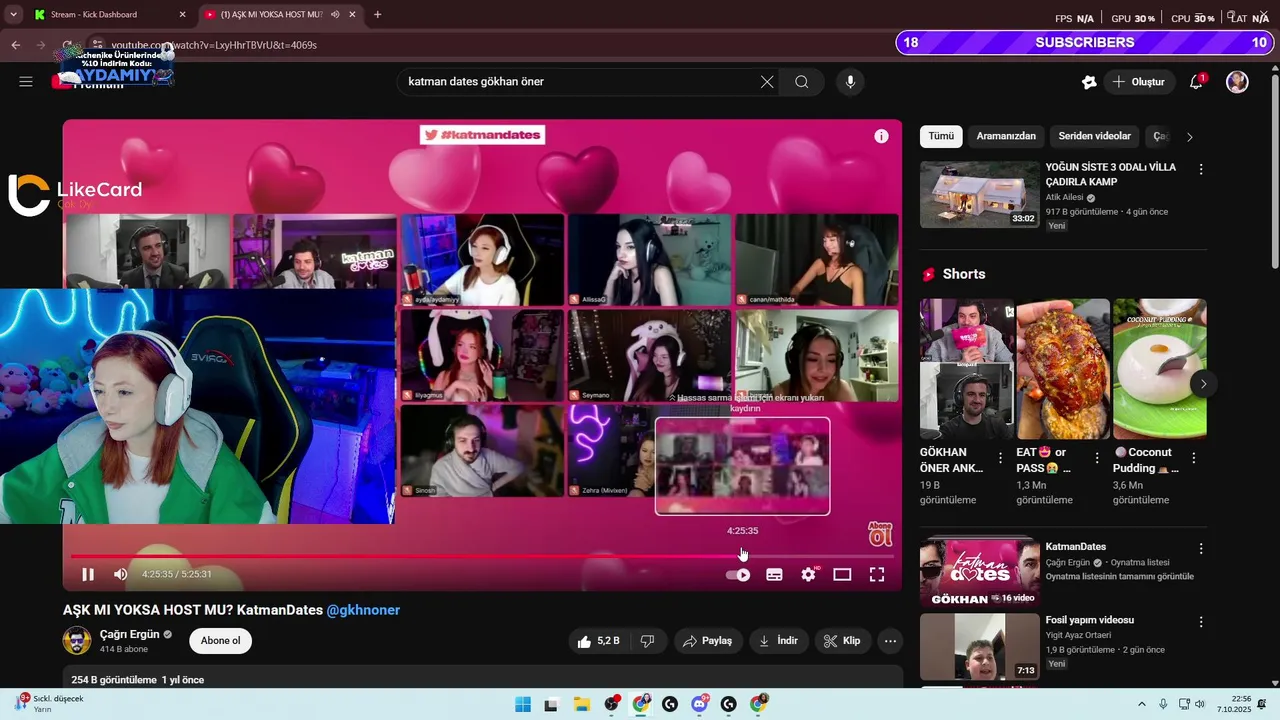Open options for EAT or PASS short
This screenshot has width=1280, height=720.
point(1097,459)
